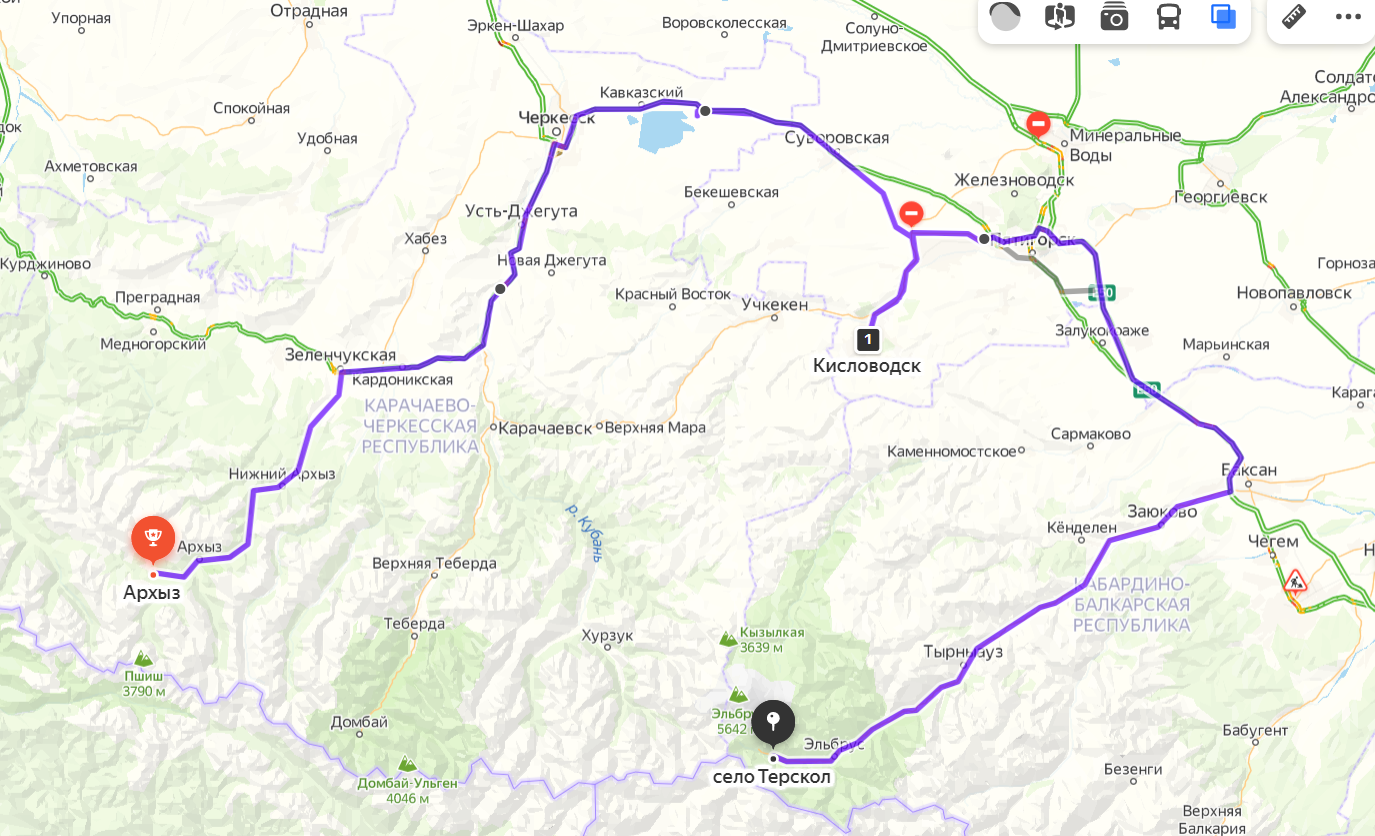
Task: Click route waypoint dot near Новая Джегута
Action: pos(500,289)
